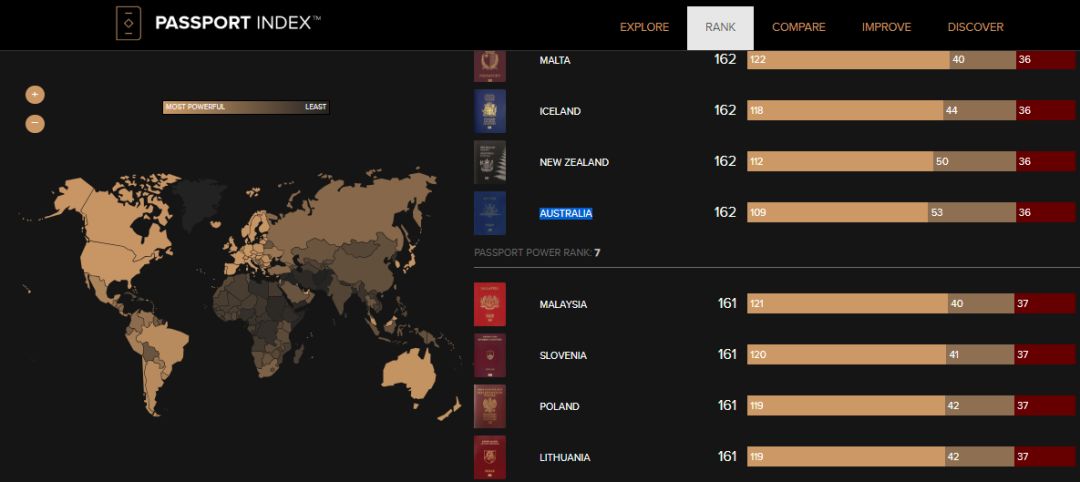Select the SLOVENIA country name
This screenshot has height=482, width=1080.
[563, 355]
